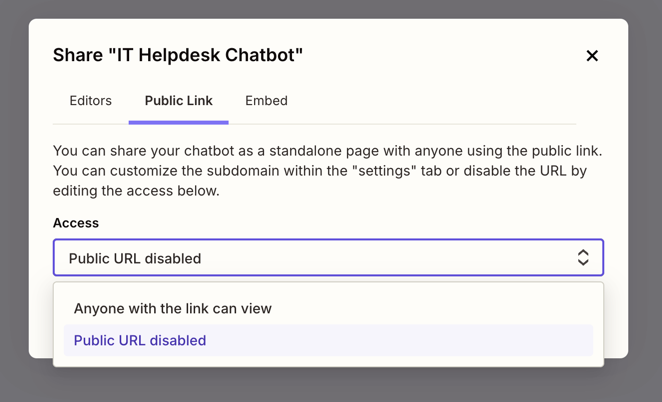Image resolution: width=662 pixels, height=402 pixels.
Task: Click the purple underline beneath Public Link
Action: tap(178, 122)
